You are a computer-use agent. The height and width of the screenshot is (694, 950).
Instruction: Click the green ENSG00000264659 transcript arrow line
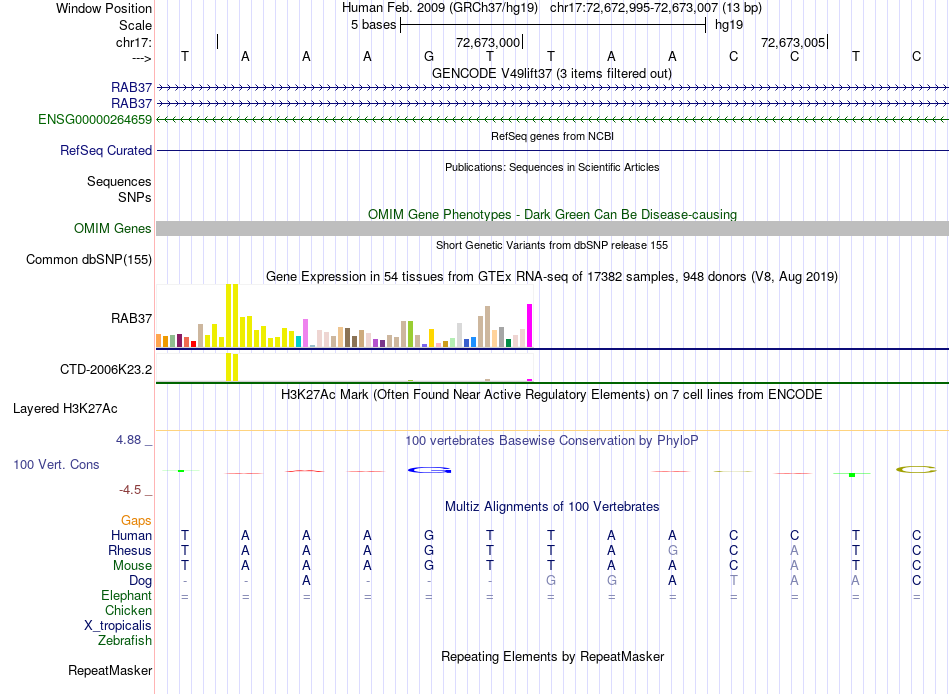553,119
